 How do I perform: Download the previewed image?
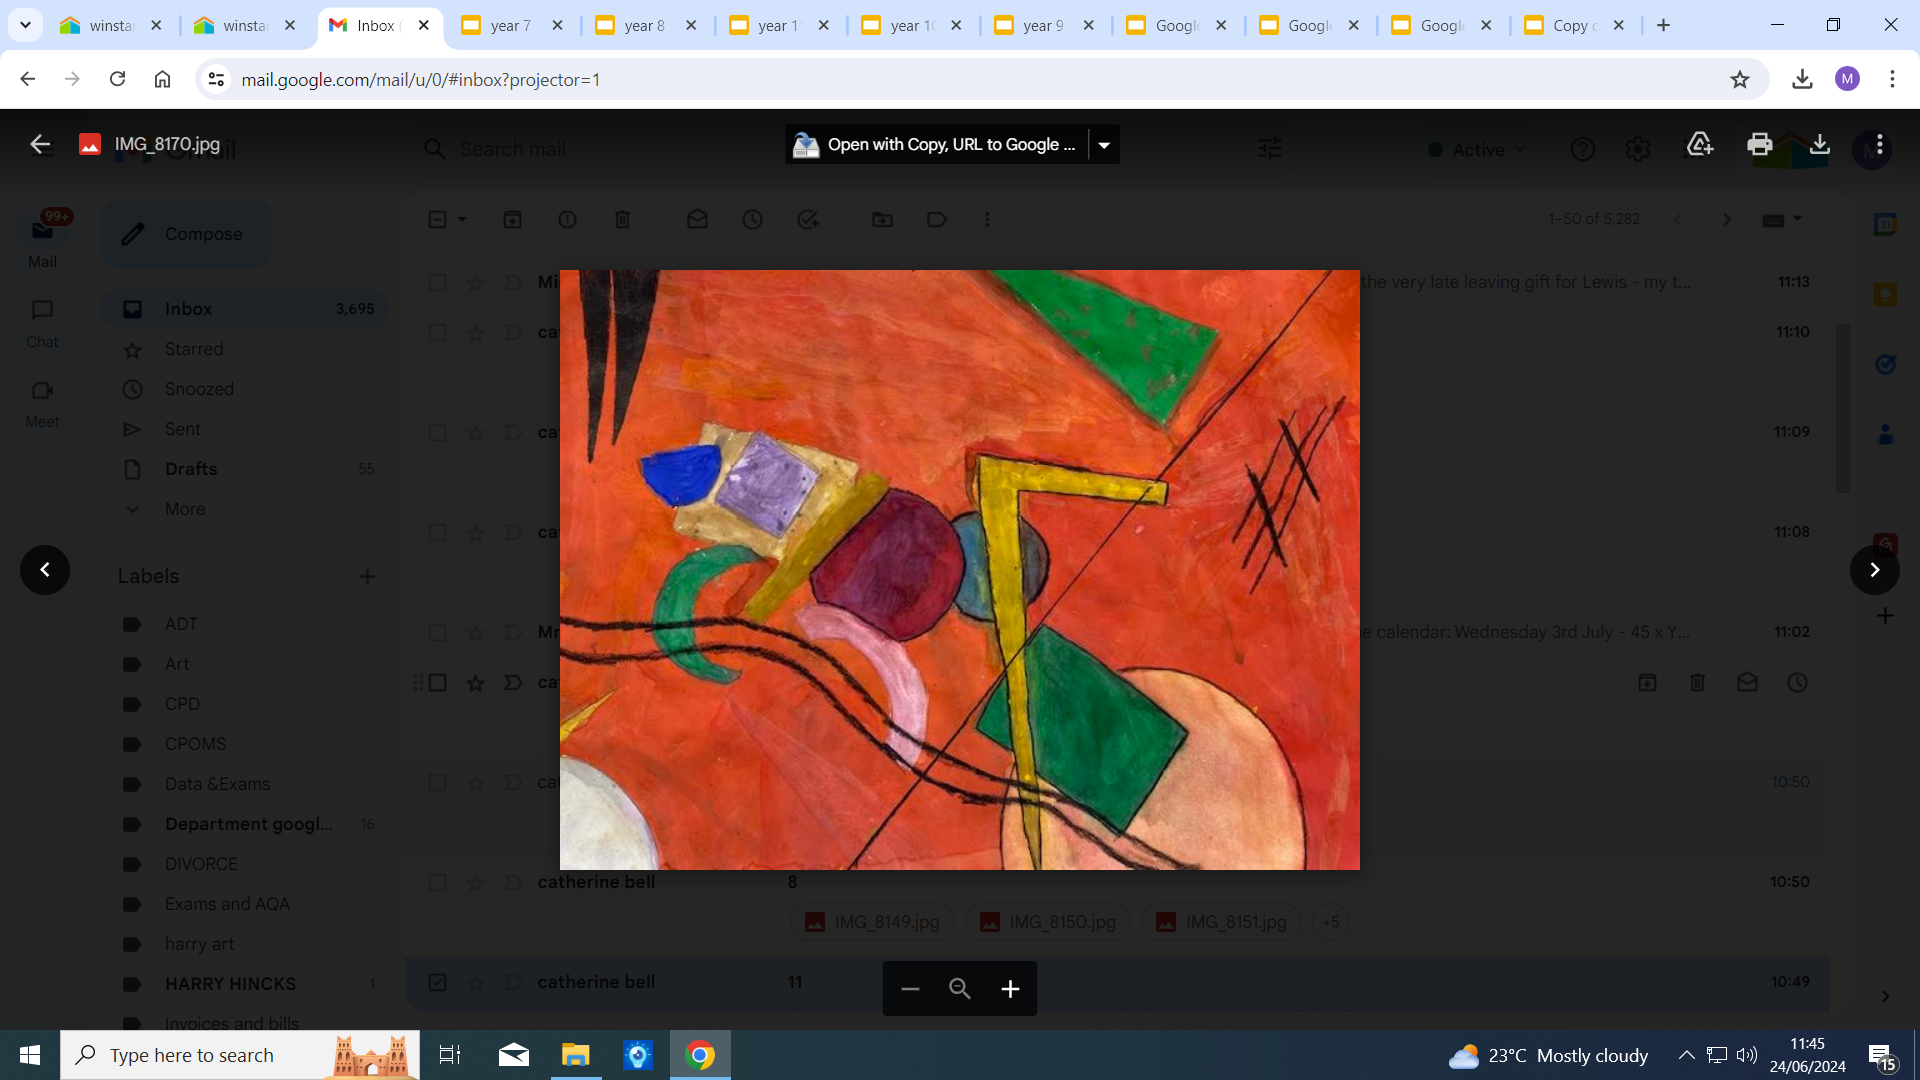coord(1819,144)
